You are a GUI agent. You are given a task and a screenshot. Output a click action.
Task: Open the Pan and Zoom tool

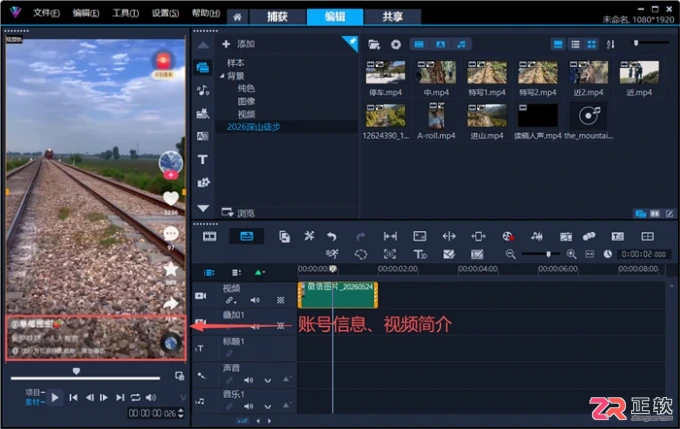tap(389, 254)
